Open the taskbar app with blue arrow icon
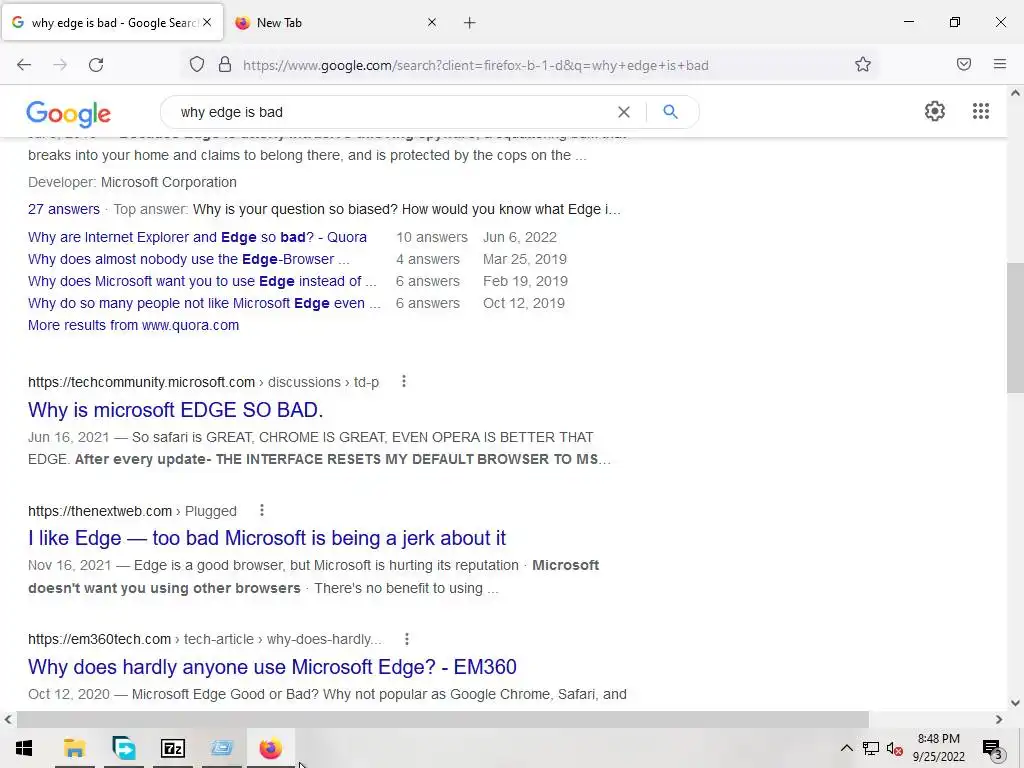Screen dimensions: 1024x768 pos(124,748)
